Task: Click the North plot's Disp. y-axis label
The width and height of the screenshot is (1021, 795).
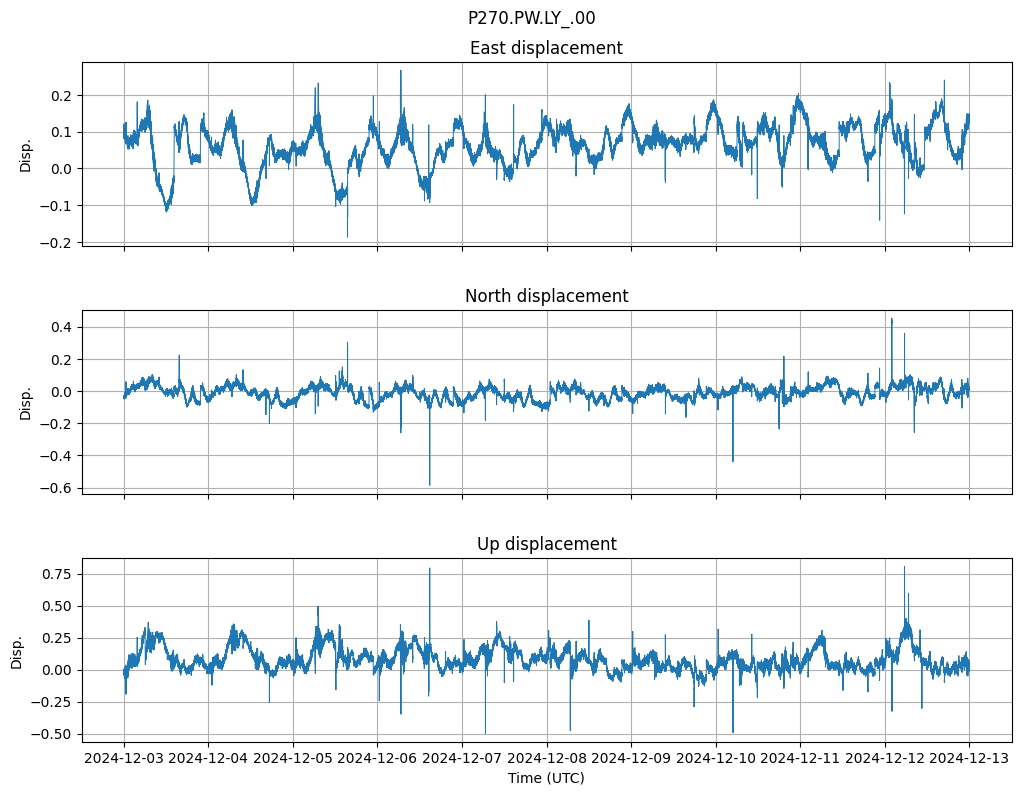Action: 26,402
